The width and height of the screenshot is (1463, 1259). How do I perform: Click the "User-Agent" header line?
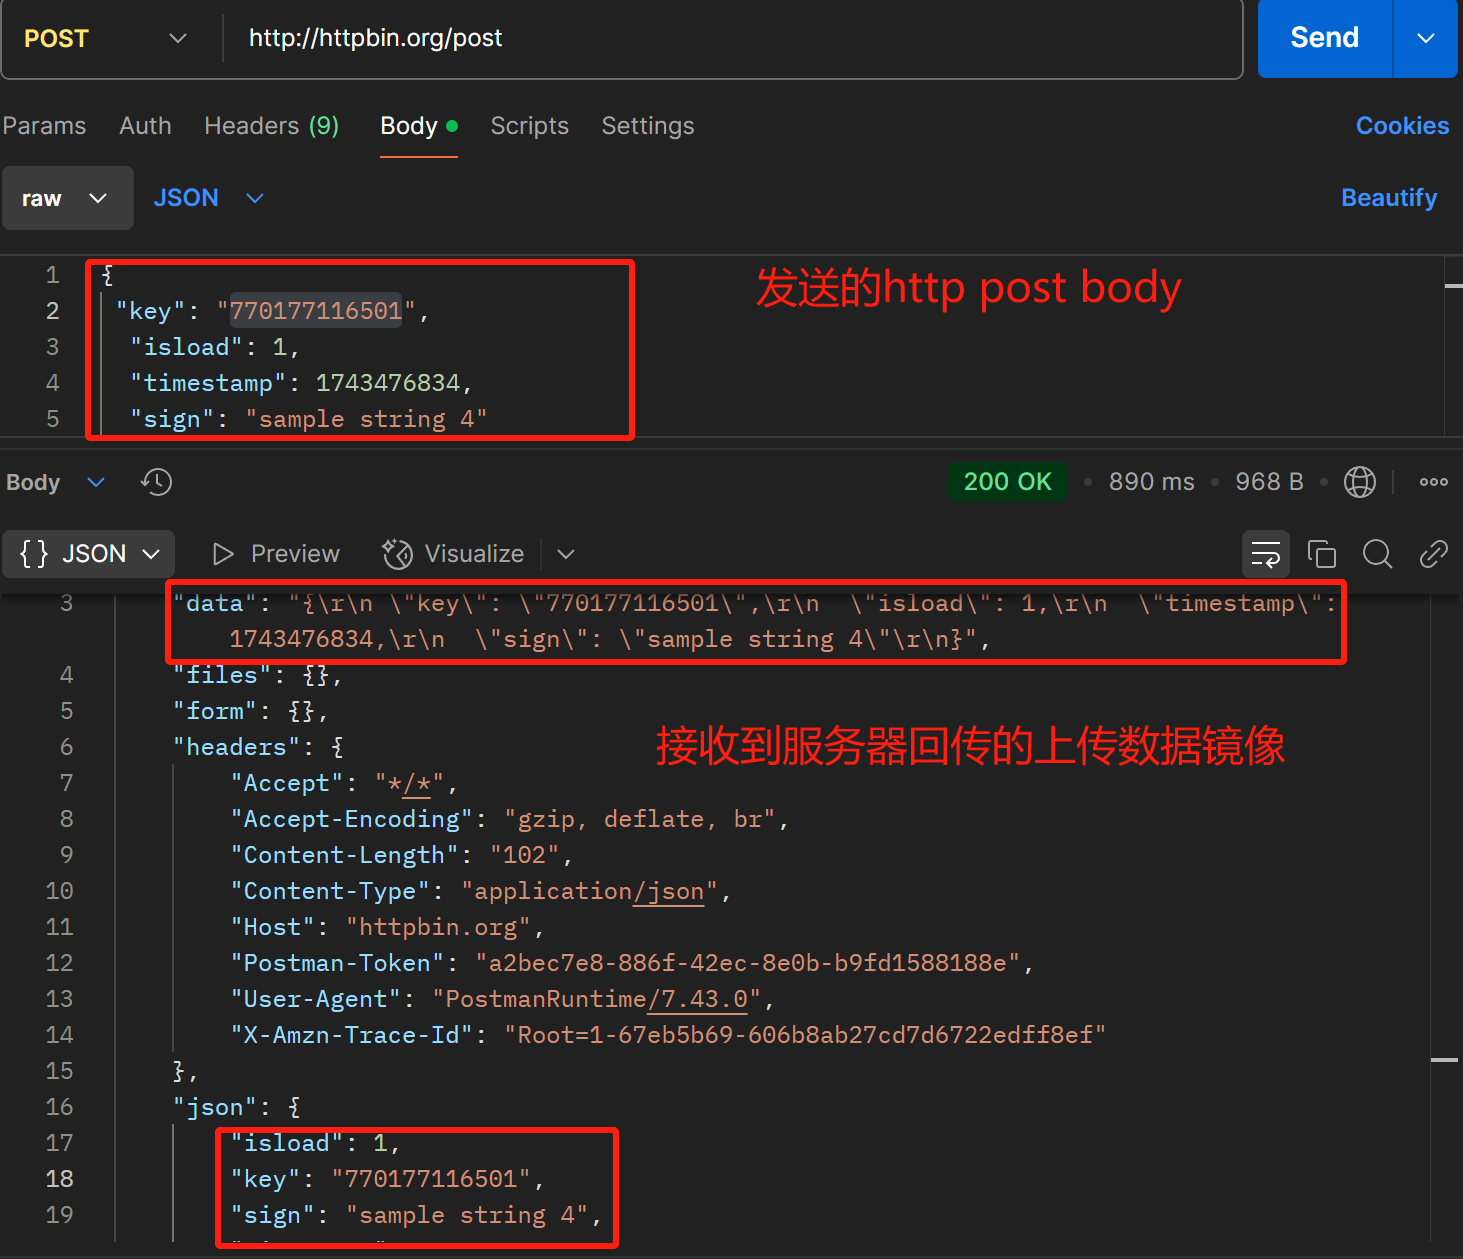click(503, 999)
